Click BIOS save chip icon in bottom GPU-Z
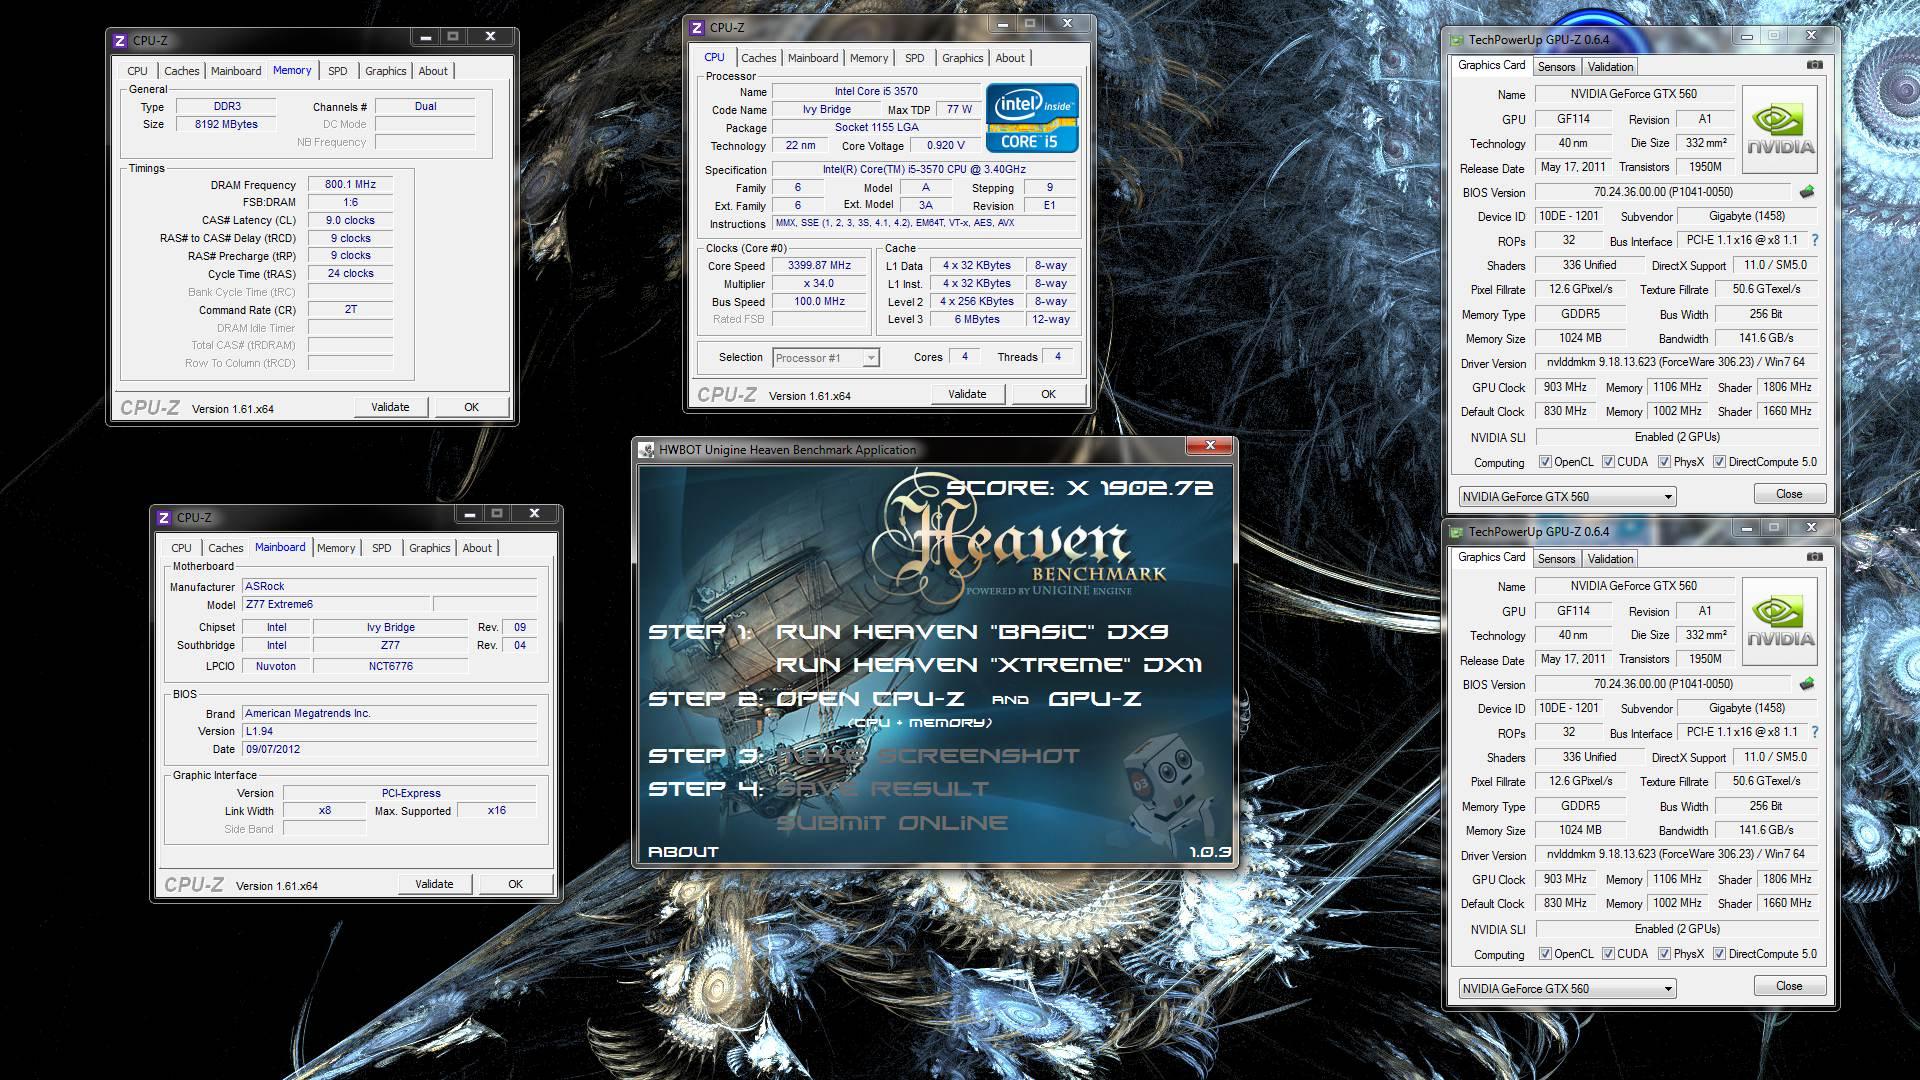 (x=1807, y=684)
